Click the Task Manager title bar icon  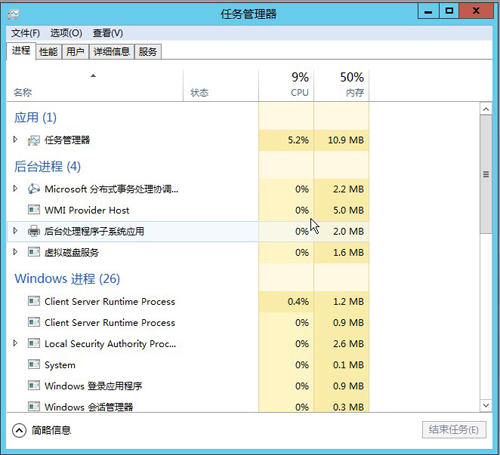coord(14,14)
